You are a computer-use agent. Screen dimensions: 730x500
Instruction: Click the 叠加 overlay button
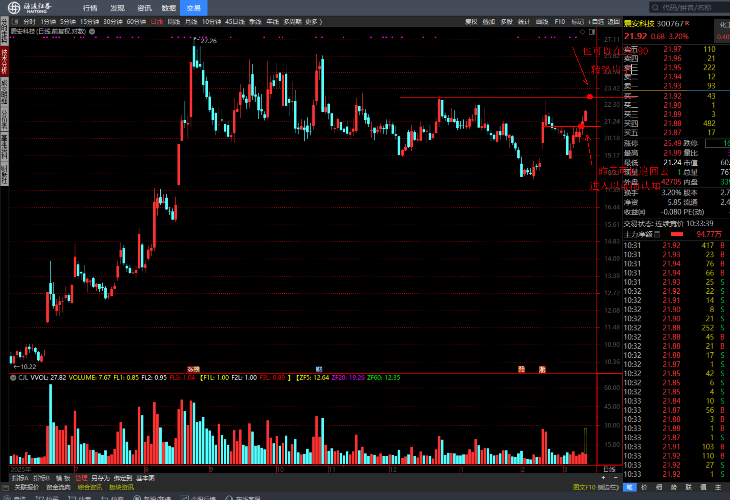point(489,22)
